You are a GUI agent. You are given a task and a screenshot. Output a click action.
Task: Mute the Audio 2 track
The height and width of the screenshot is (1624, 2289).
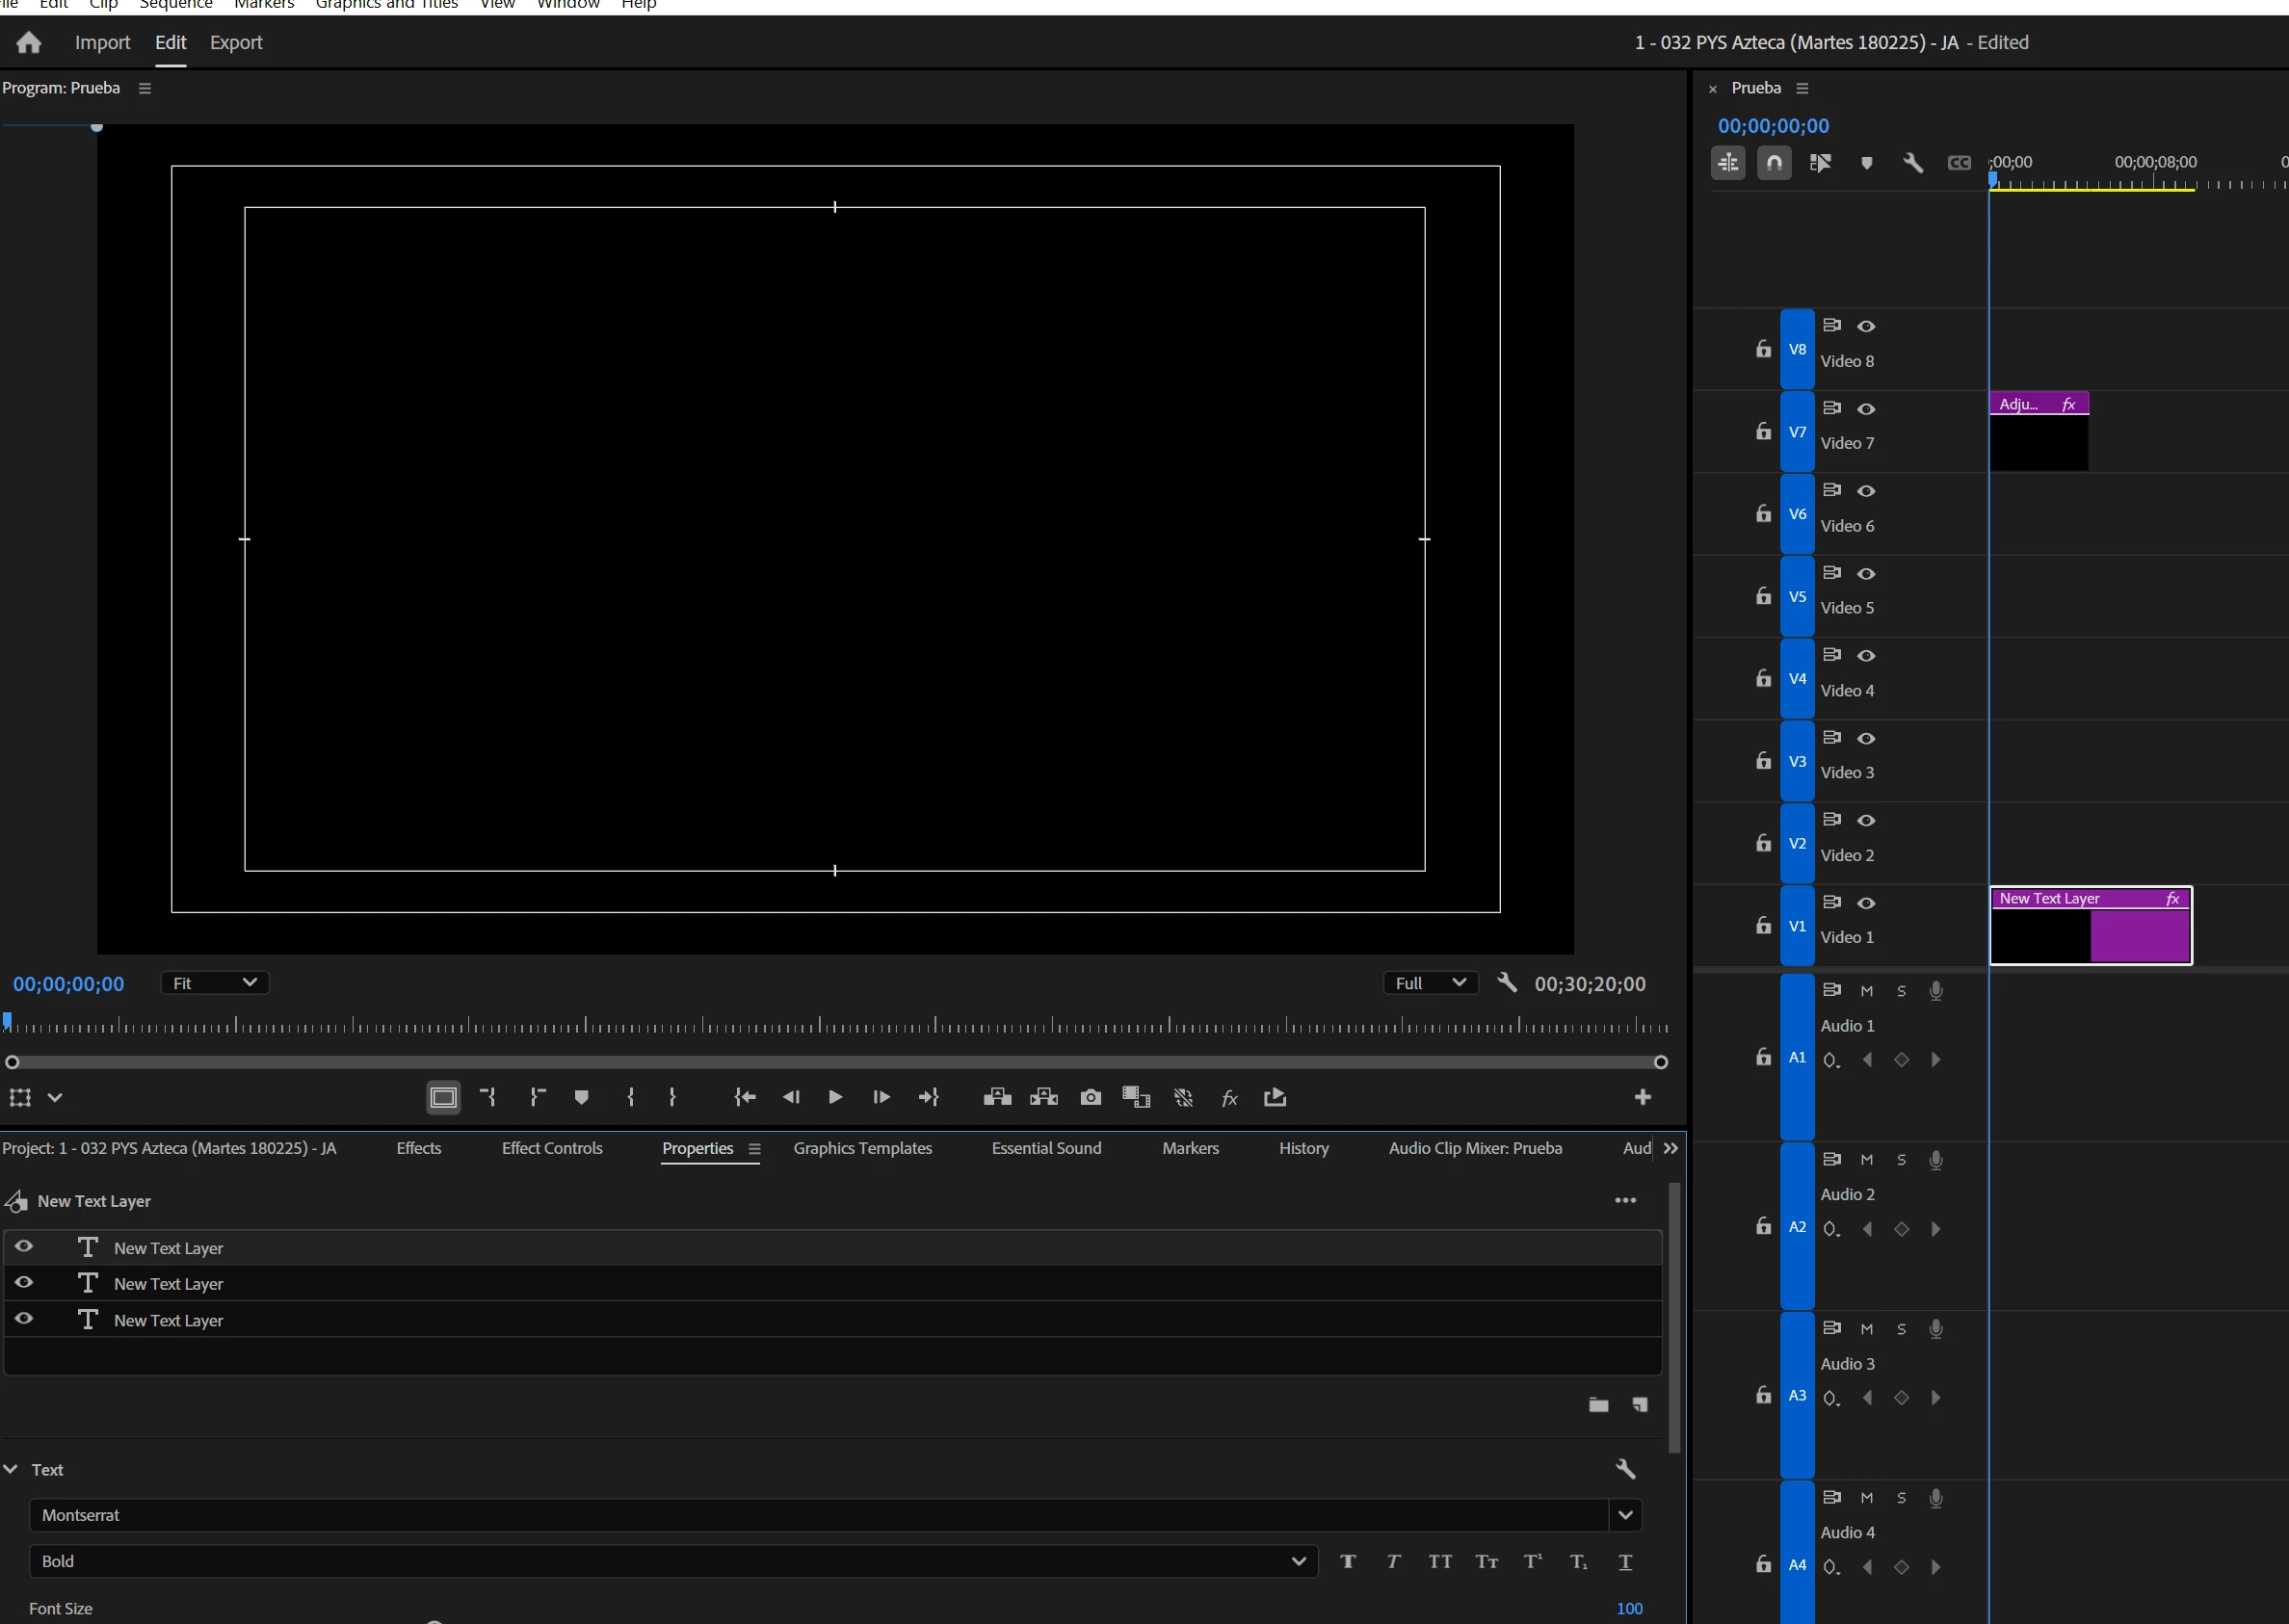click(x=1866, y=1159)
